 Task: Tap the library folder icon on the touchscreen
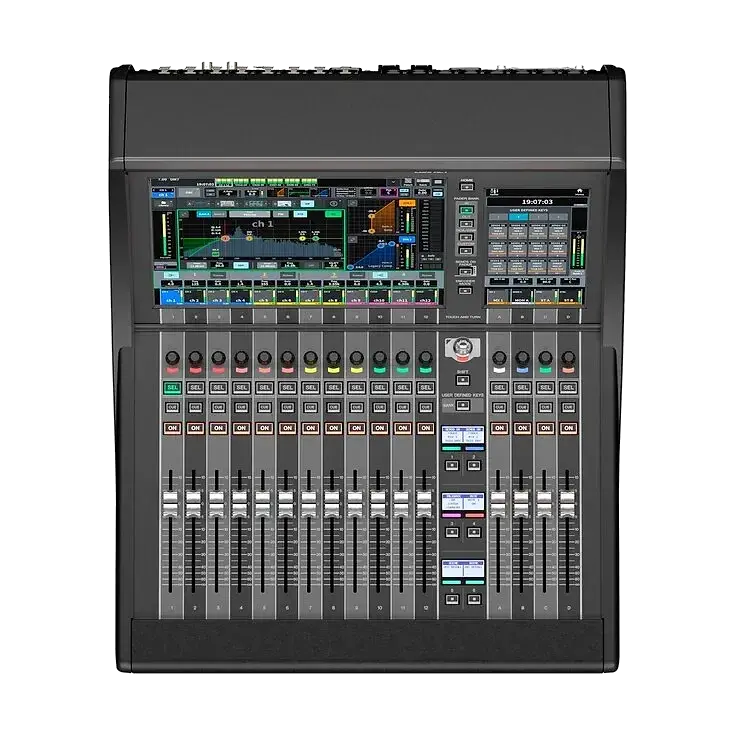(164, 204)
